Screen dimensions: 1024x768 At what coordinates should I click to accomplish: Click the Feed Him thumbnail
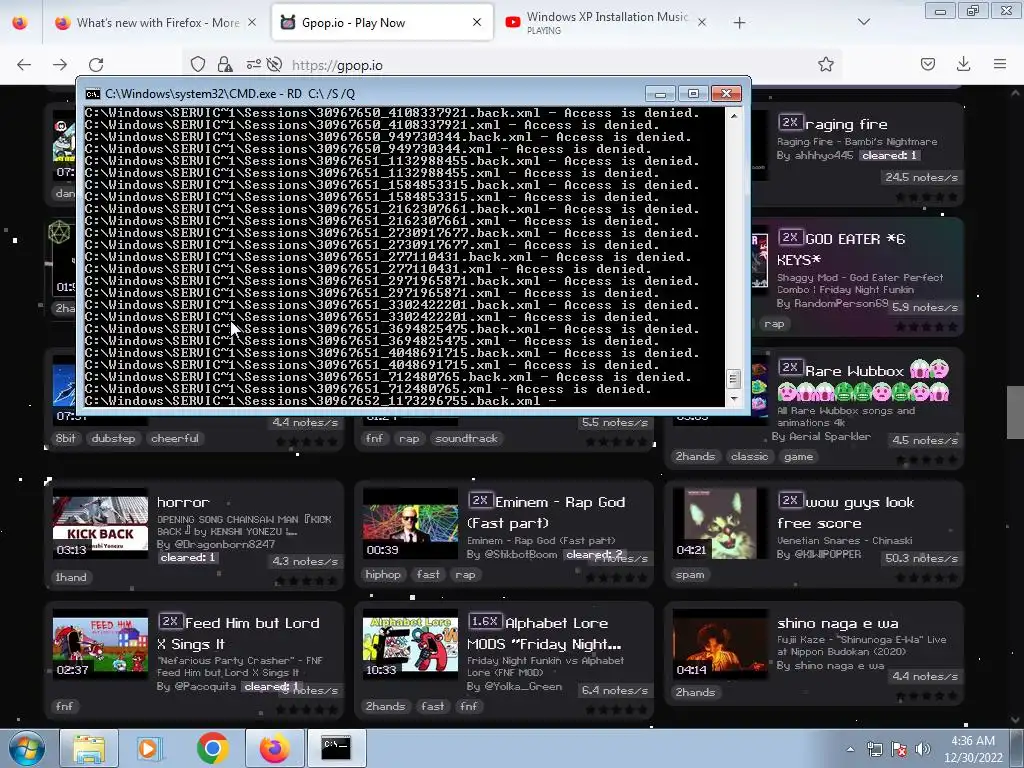pyautogui.click(x=101, y=645)
